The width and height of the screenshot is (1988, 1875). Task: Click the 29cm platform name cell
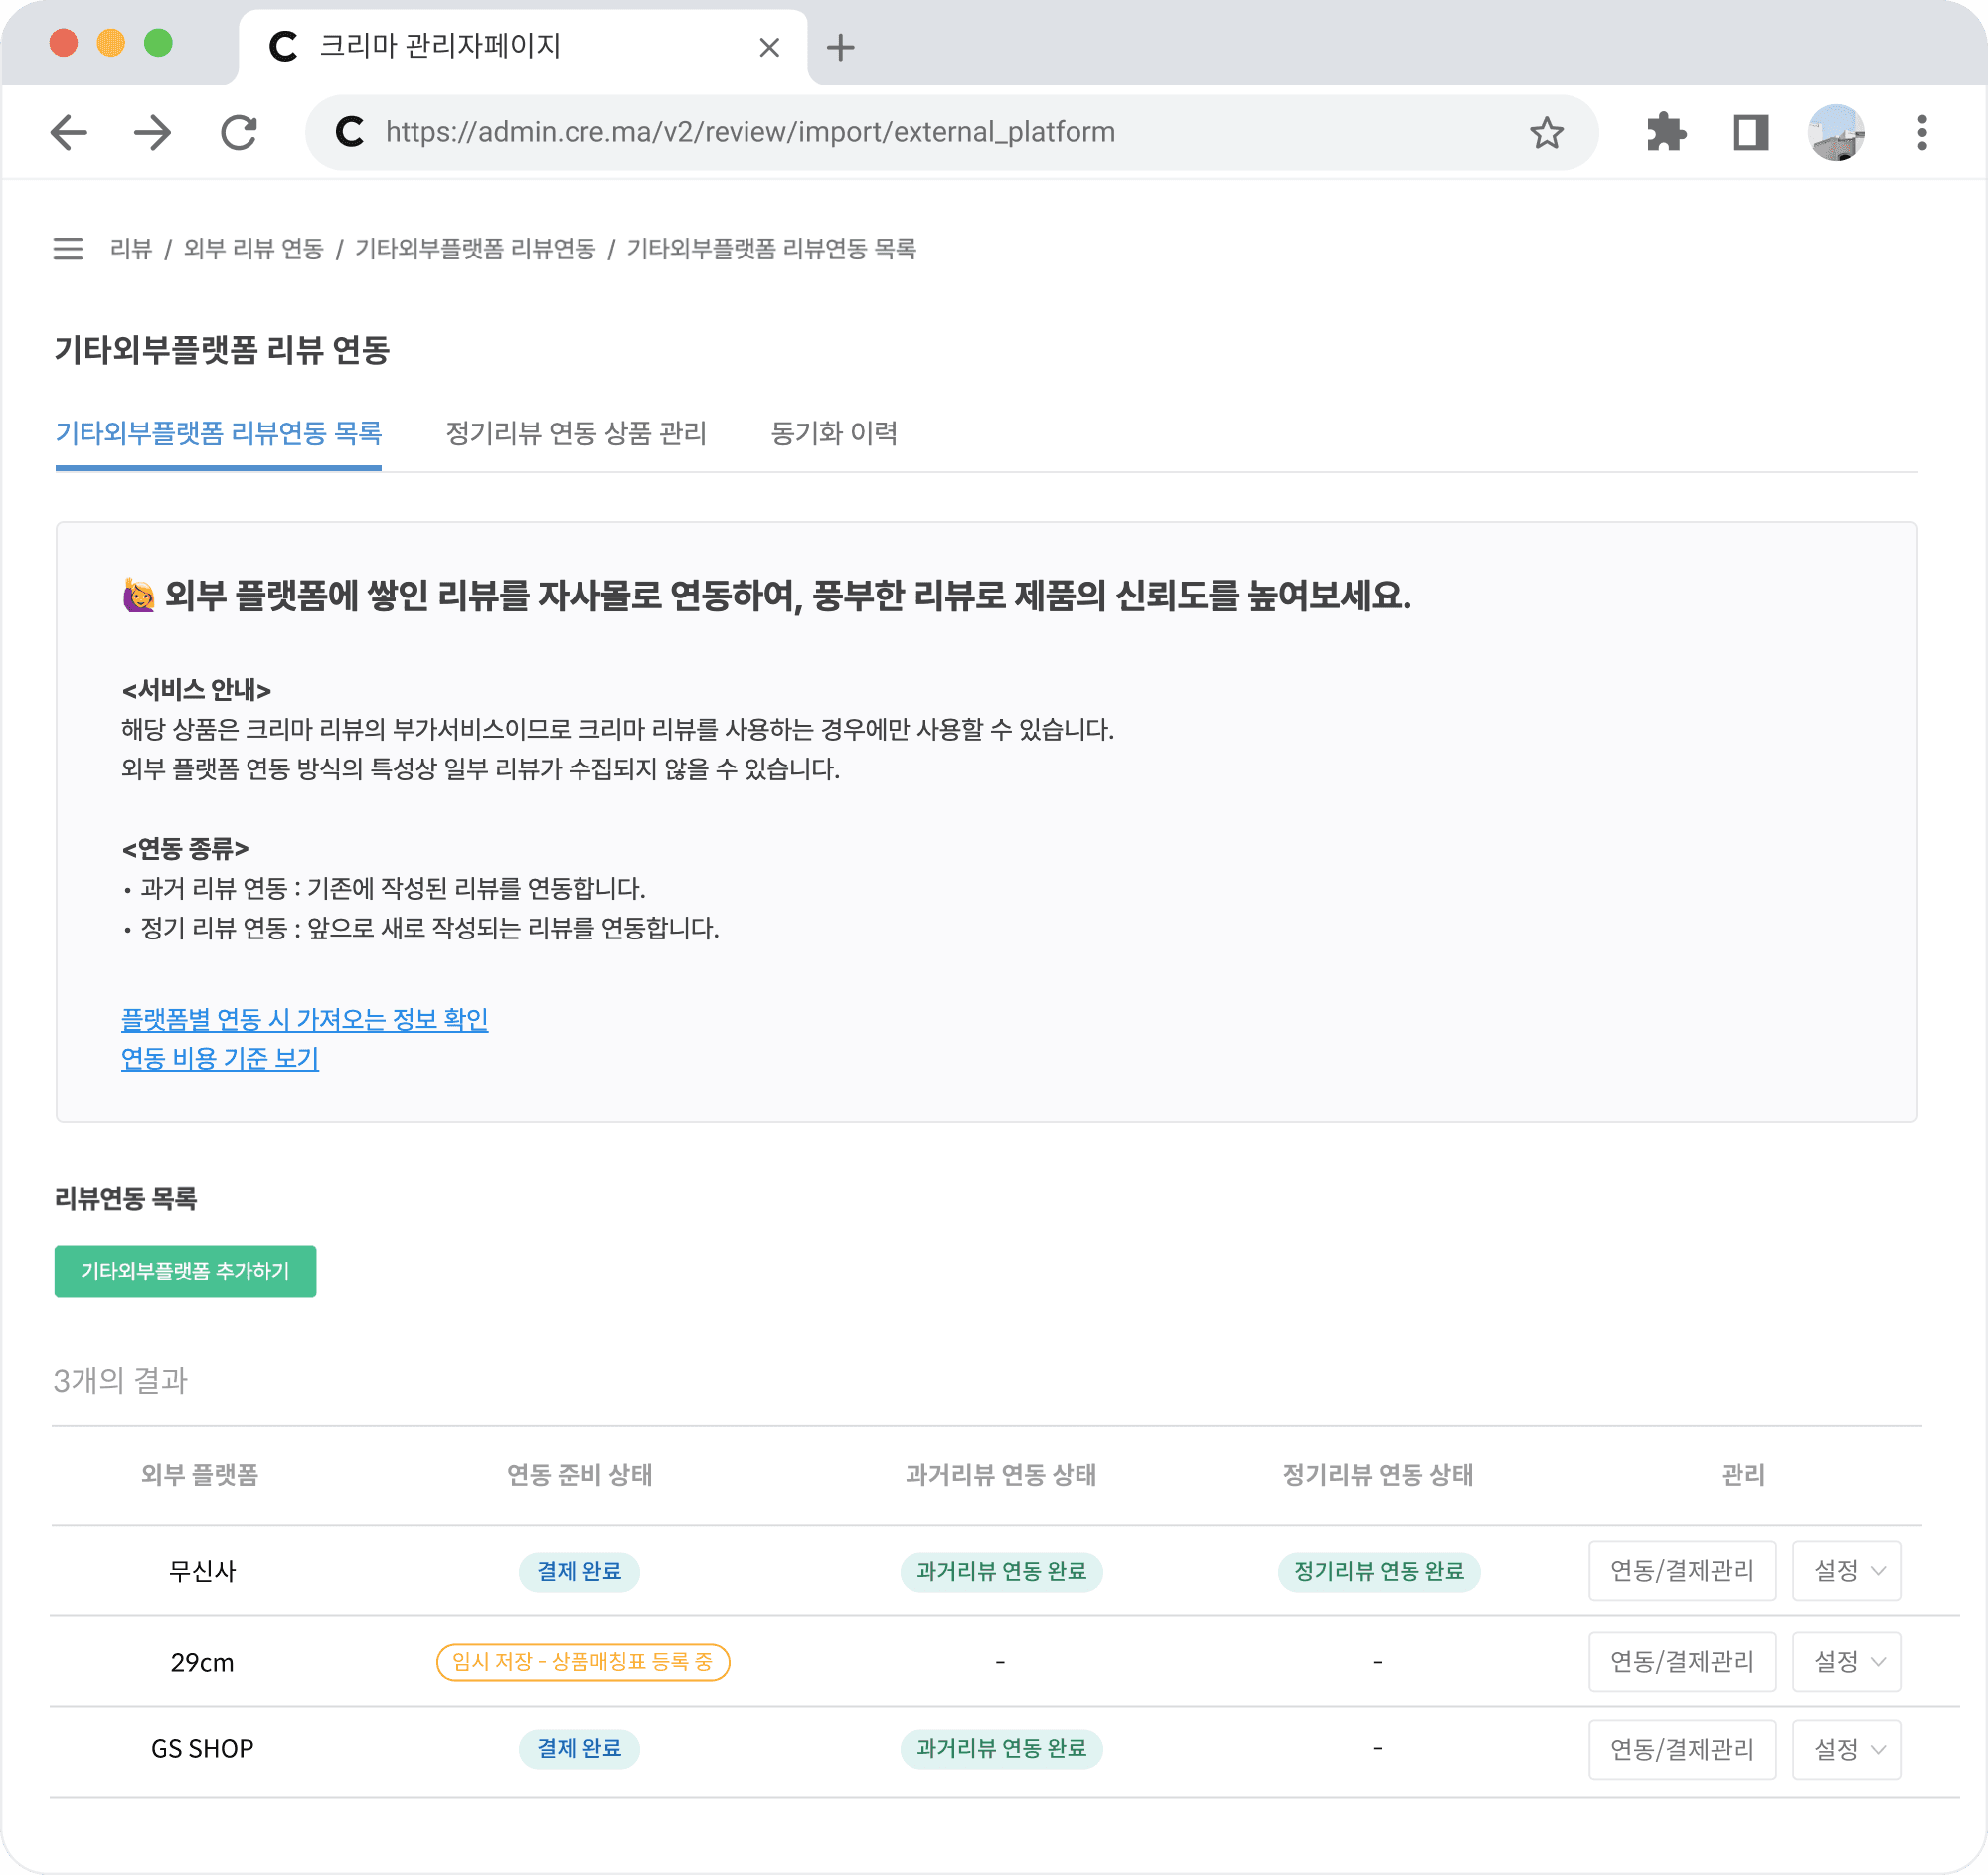[x=202, y=1663]
